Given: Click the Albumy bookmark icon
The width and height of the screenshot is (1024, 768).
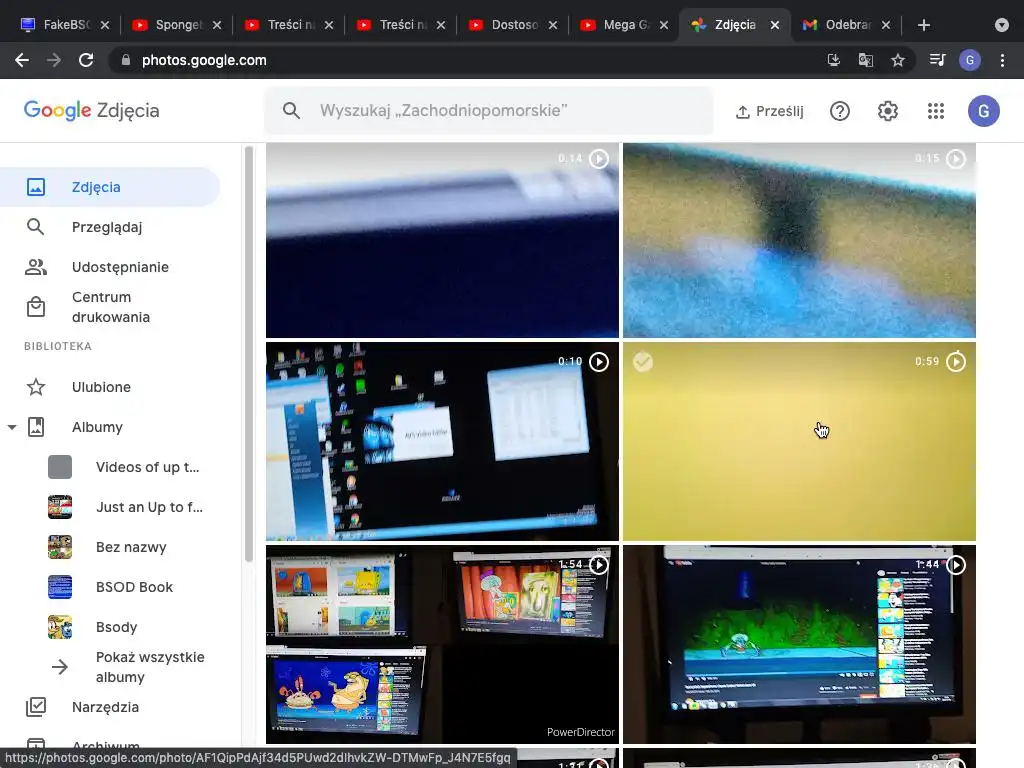Looking at the screenshot, I should 36,427.
